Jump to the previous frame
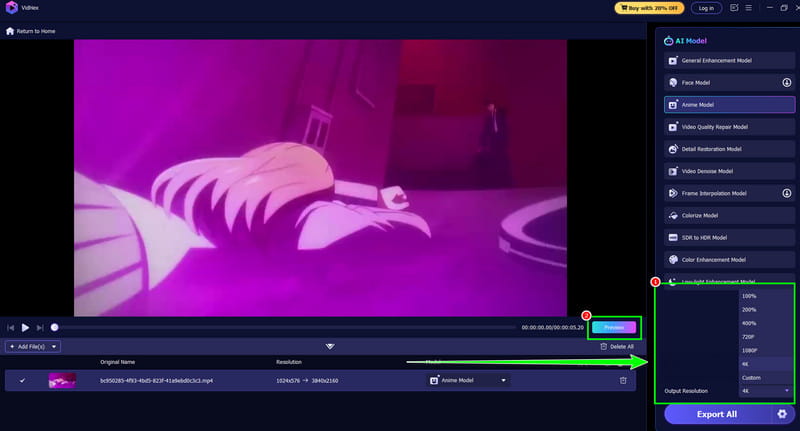800x431 pixels. click(x=11, y=327)
